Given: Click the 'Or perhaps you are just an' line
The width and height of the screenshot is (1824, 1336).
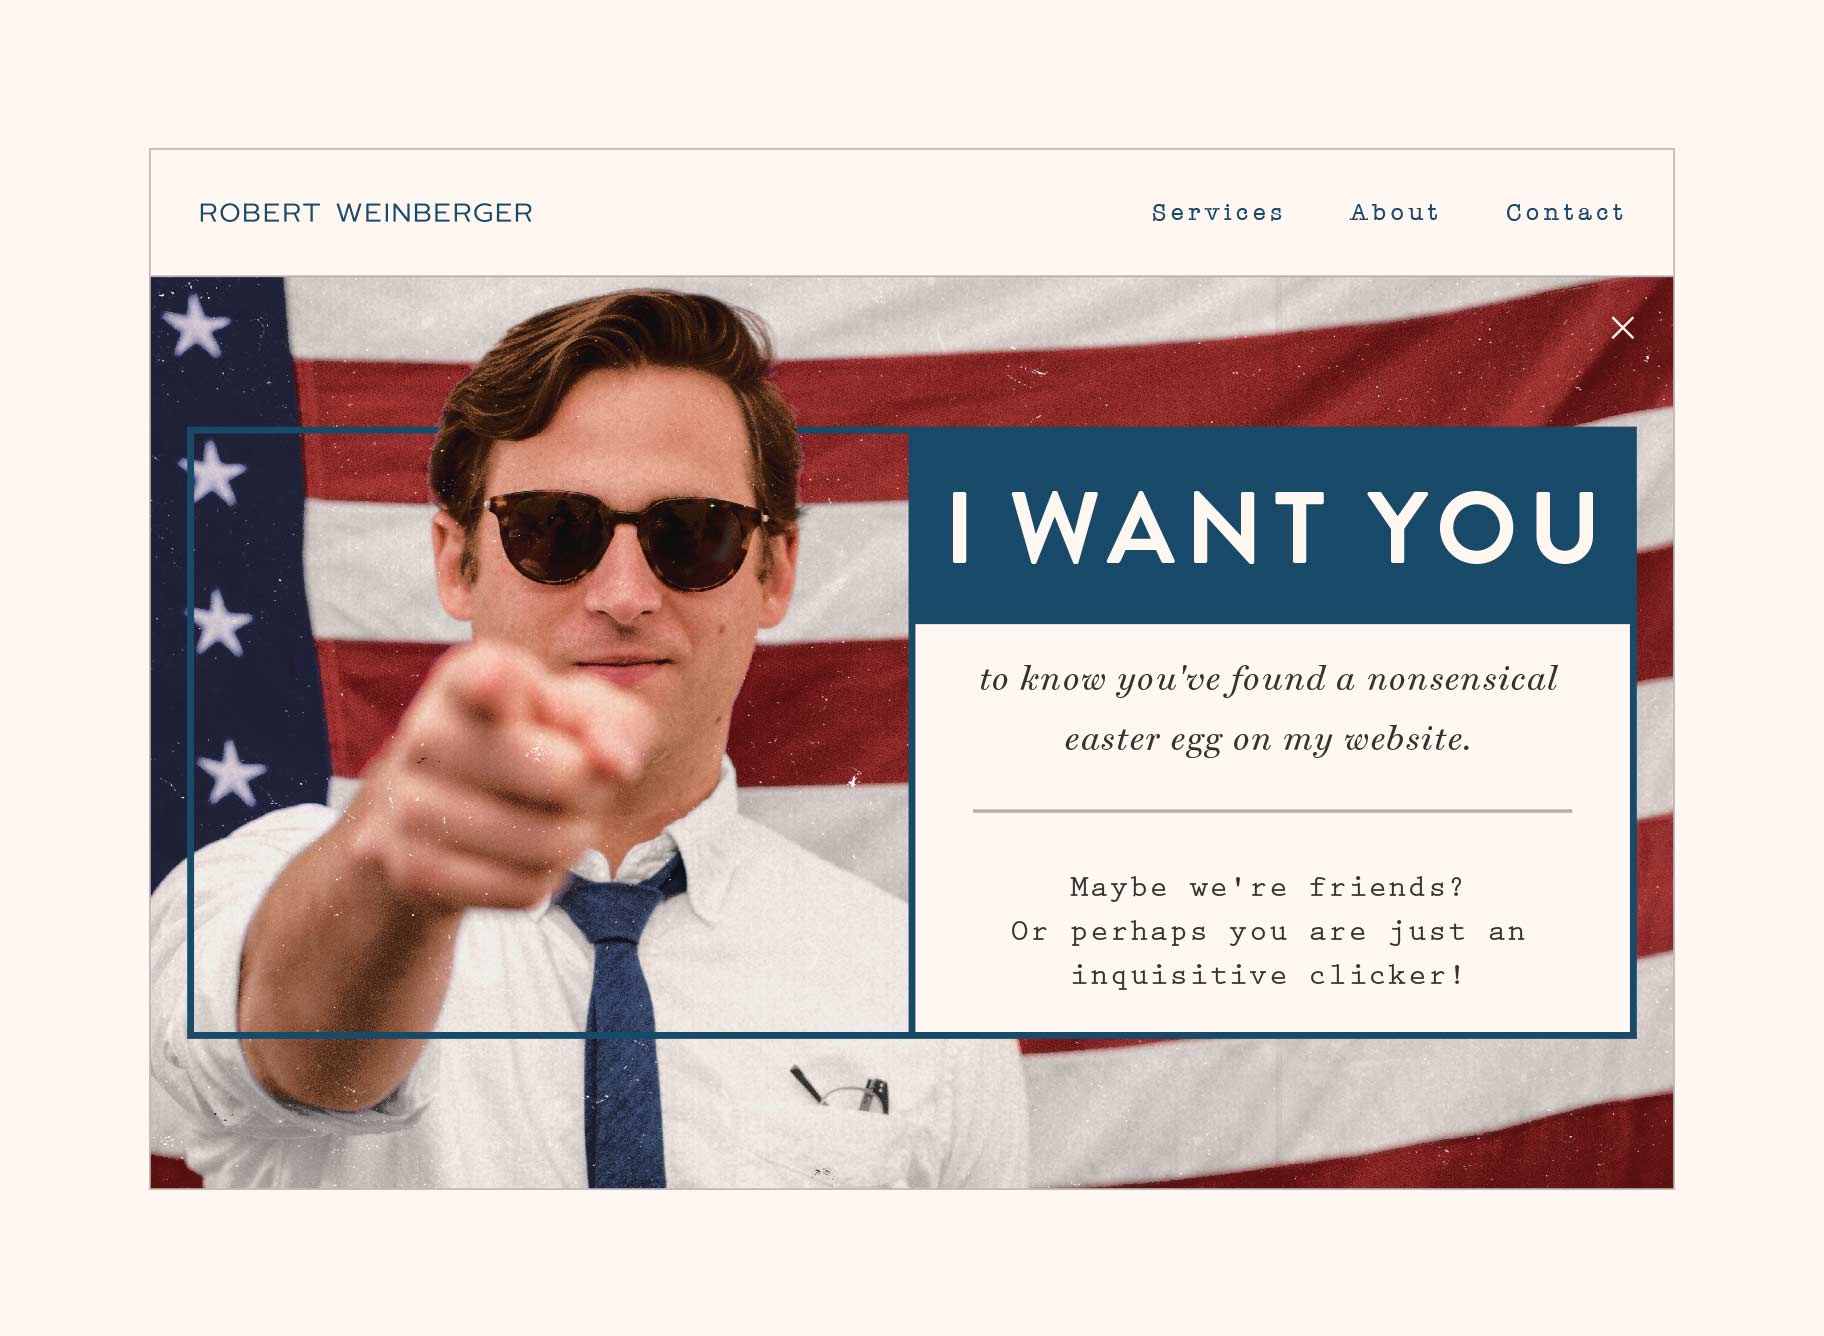Looking at the screenshot, I should tap(1268, 931).
